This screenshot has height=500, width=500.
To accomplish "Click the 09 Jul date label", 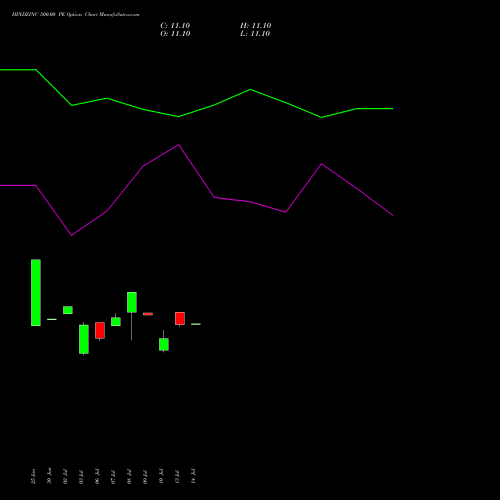I will click(x=145, y=477).
